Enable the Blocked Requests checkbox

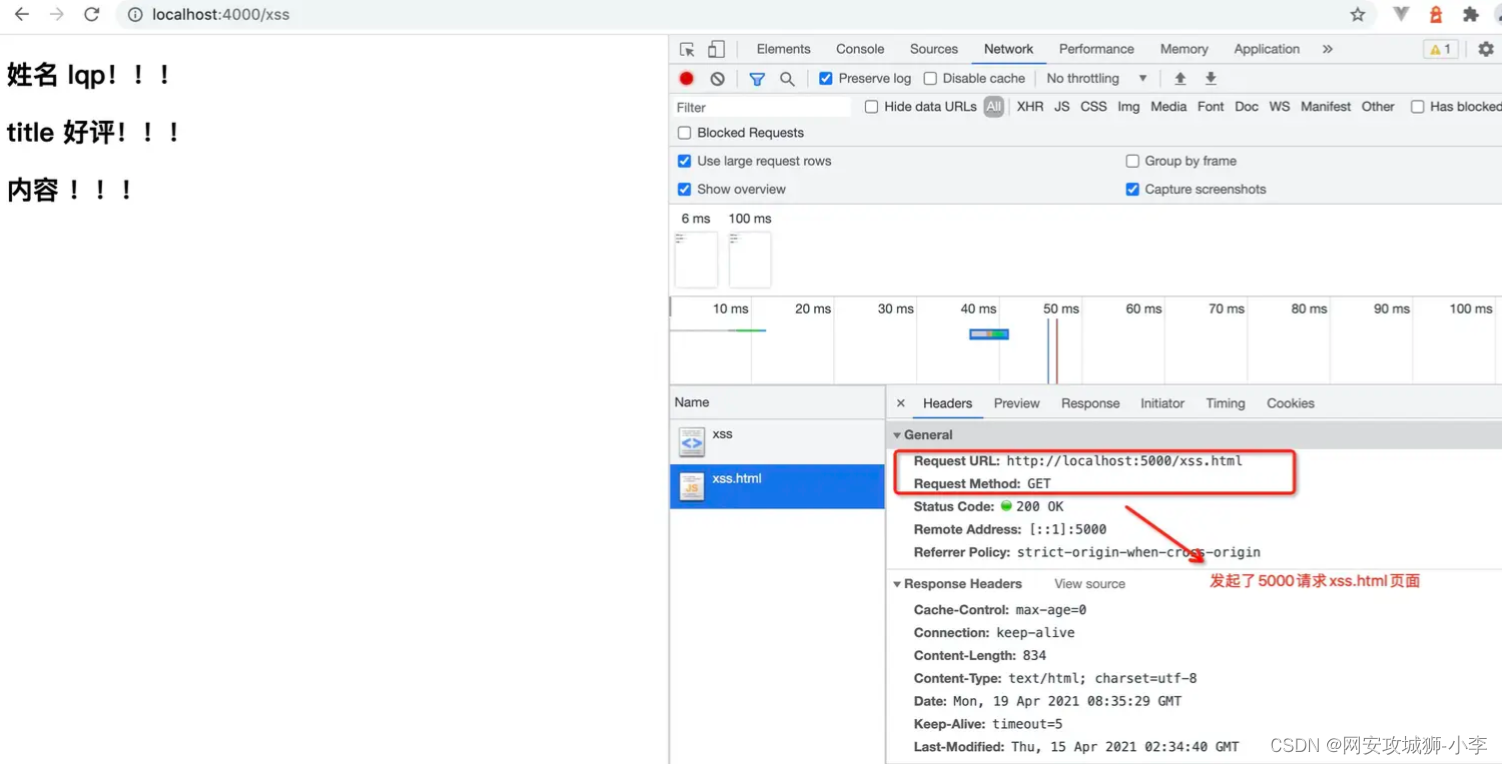click(x=684, y=132)
